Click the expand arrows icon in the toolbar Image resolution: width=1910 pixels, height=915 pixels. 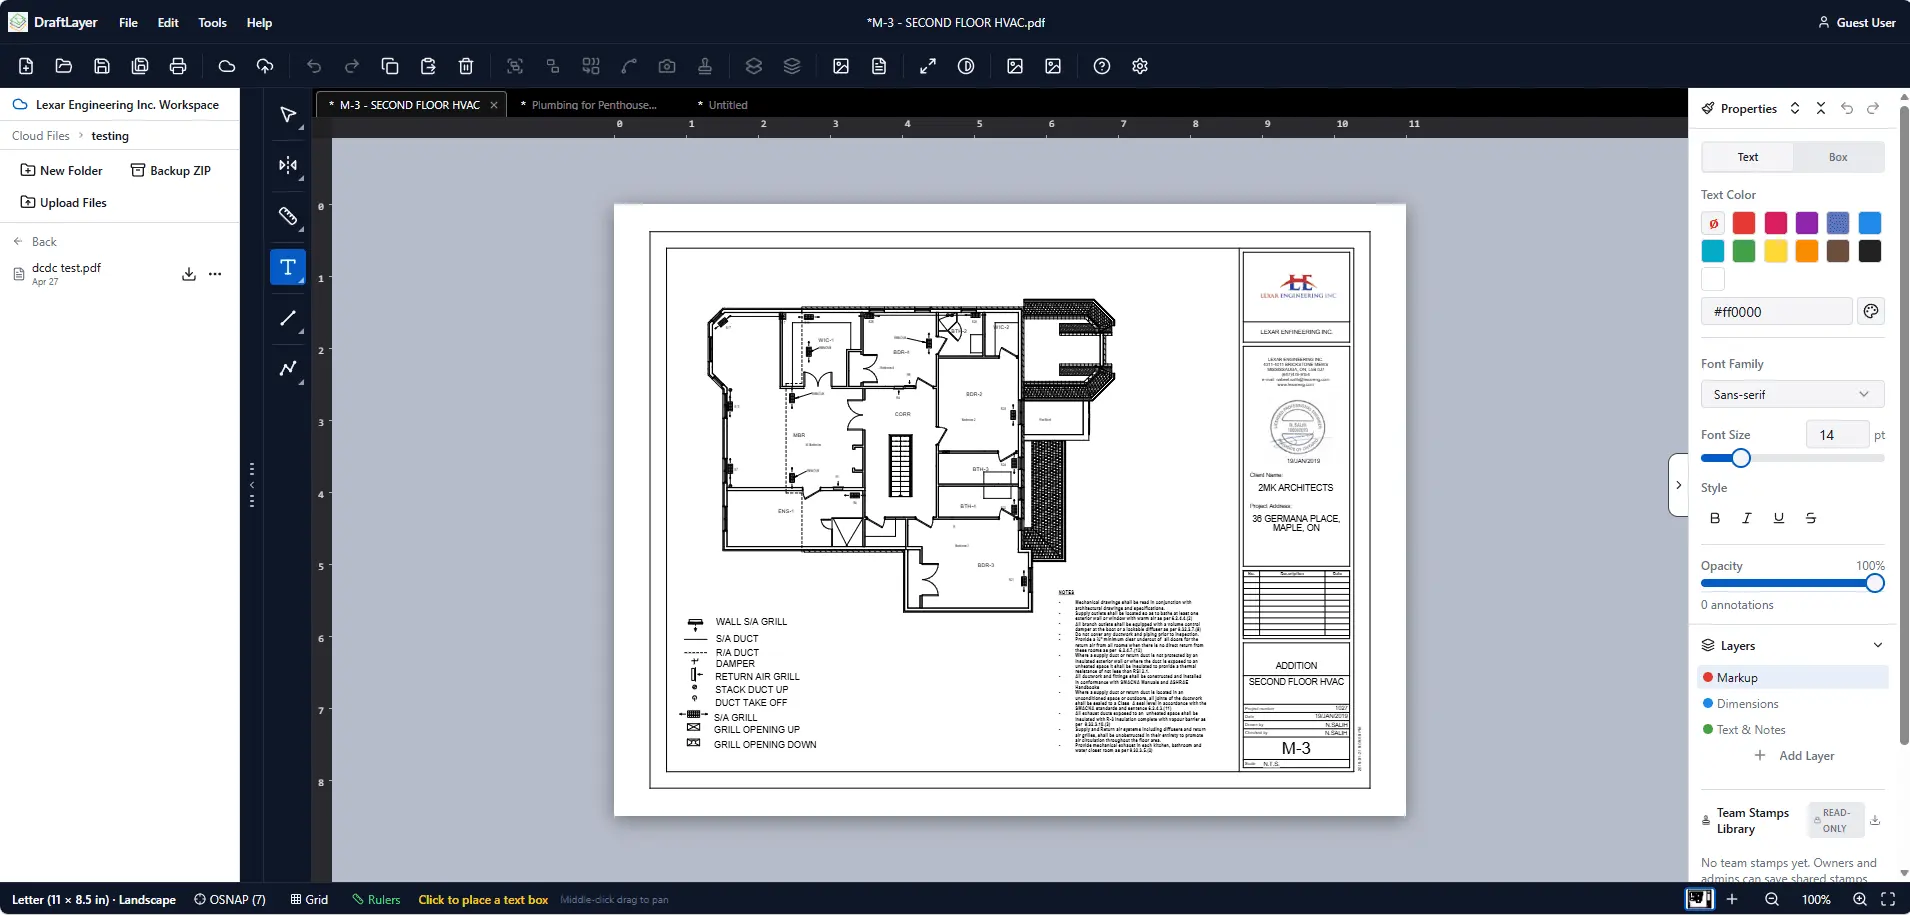click(928, 66)
